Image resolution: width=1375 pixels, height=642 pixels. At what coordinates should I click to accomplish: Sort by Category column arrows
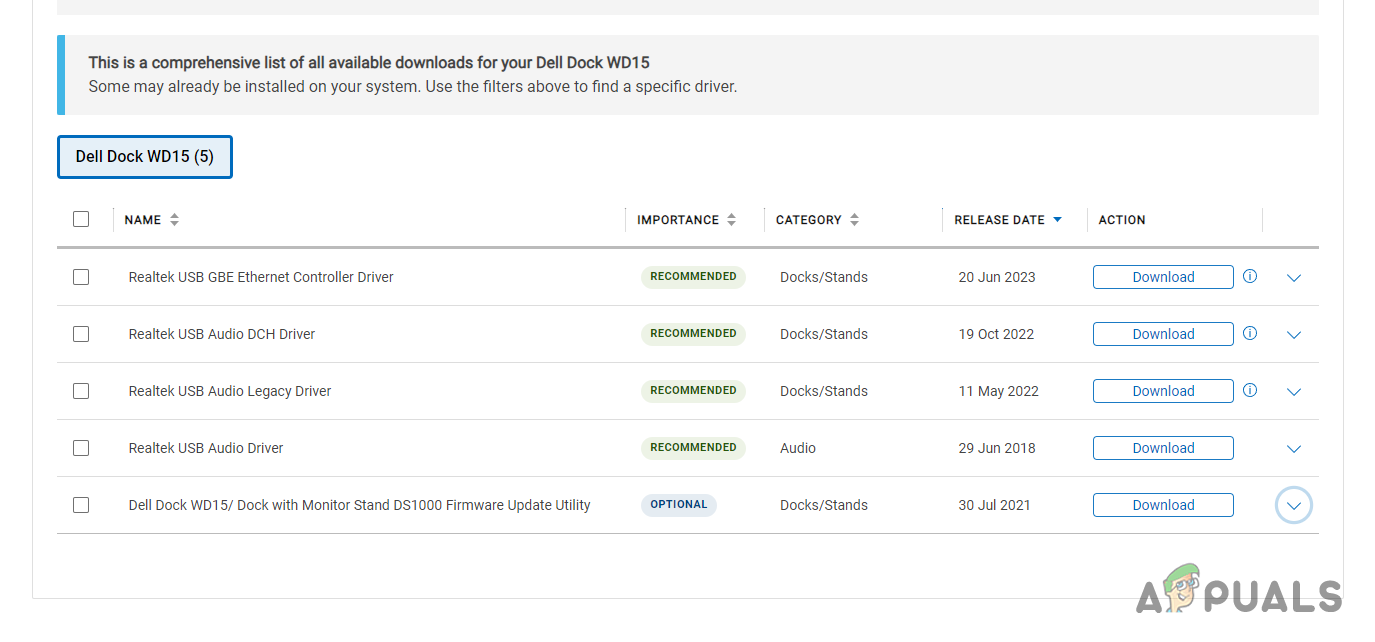click(x=854, y=220)
